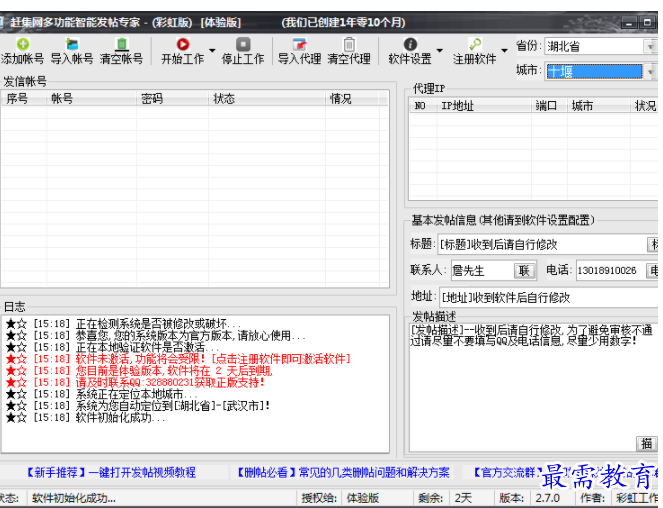Click the 情况 column header

(x=353, y=99)
